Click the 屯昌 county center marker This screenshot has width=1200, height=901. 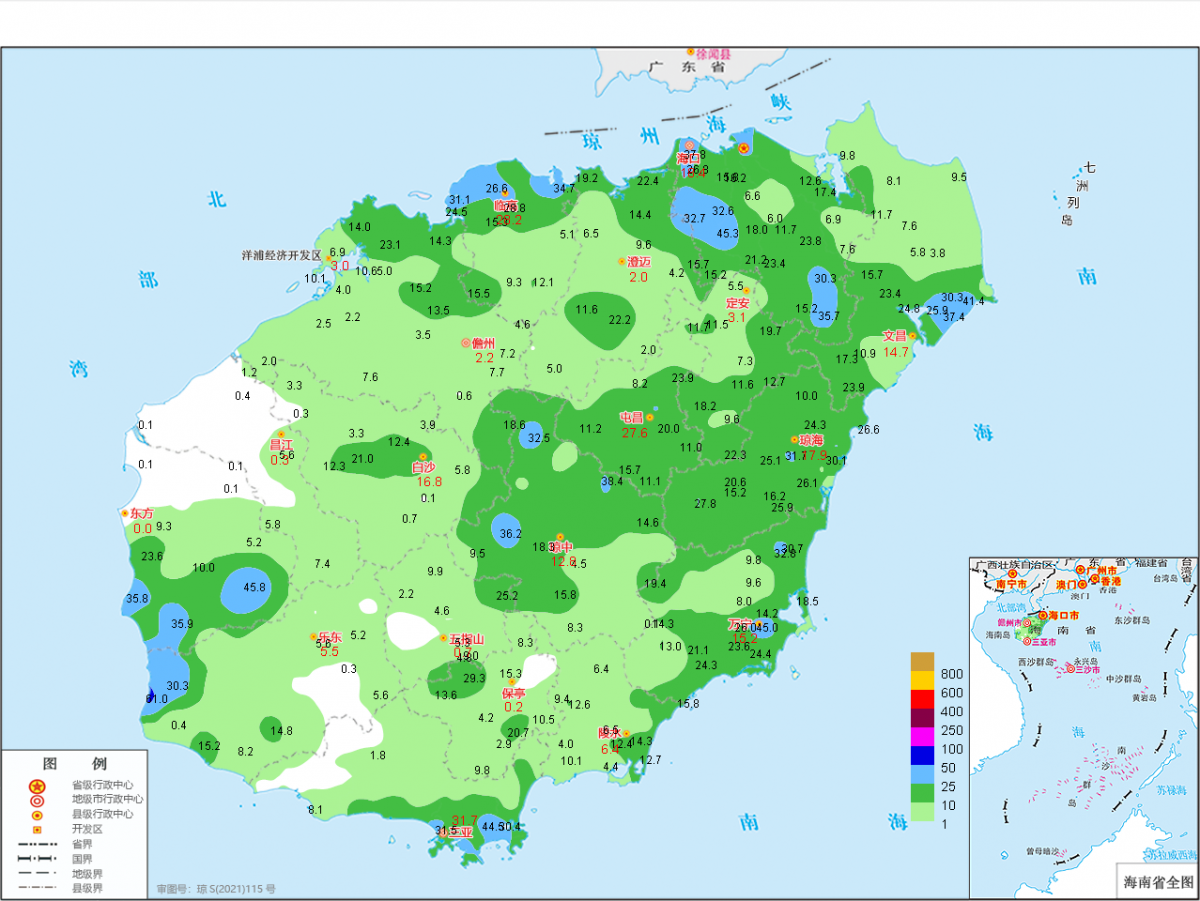650,417
